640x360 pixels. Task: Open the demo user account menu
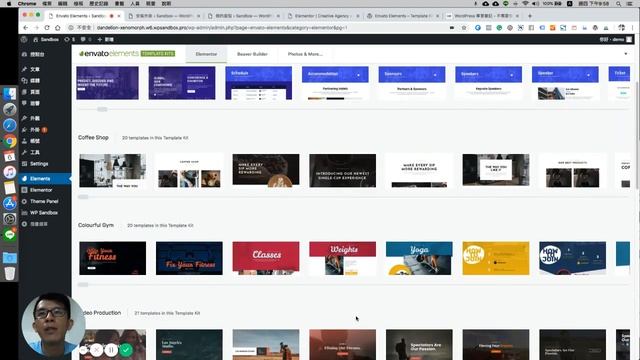[616, 40]
